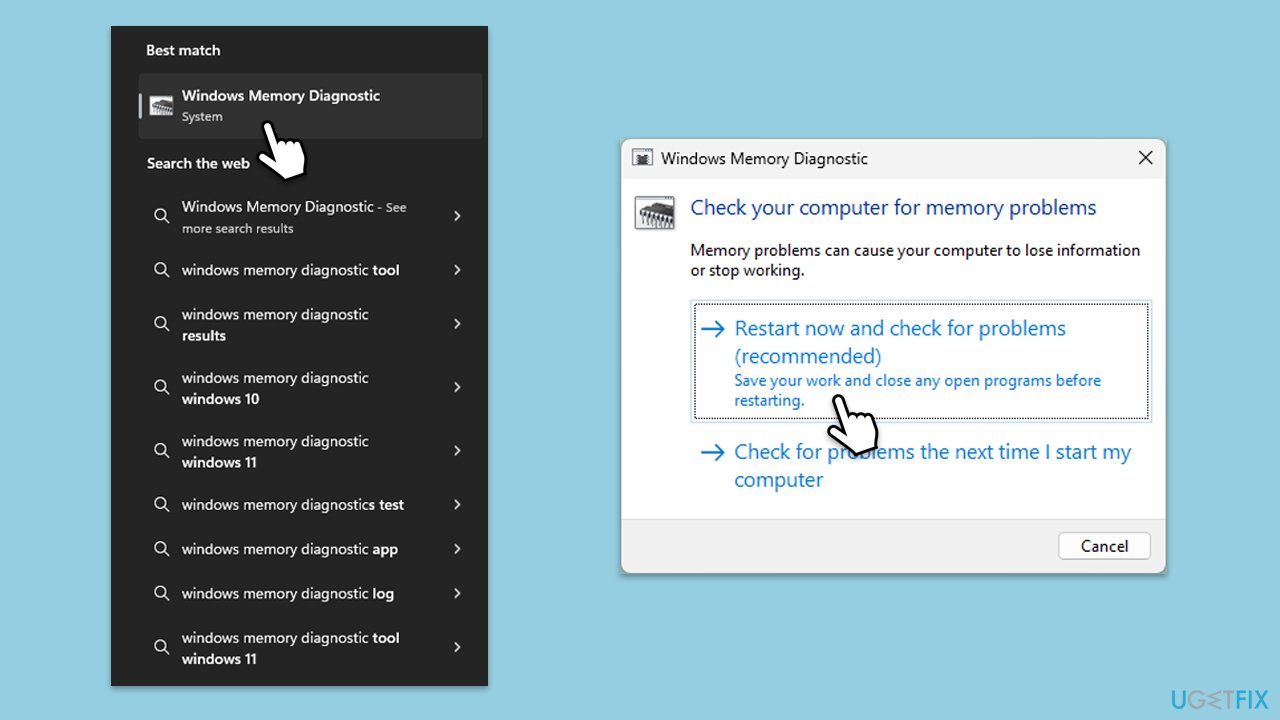Click search icon beside 'diagnostic app'
1280x720 pixels.
coord(161,549)
